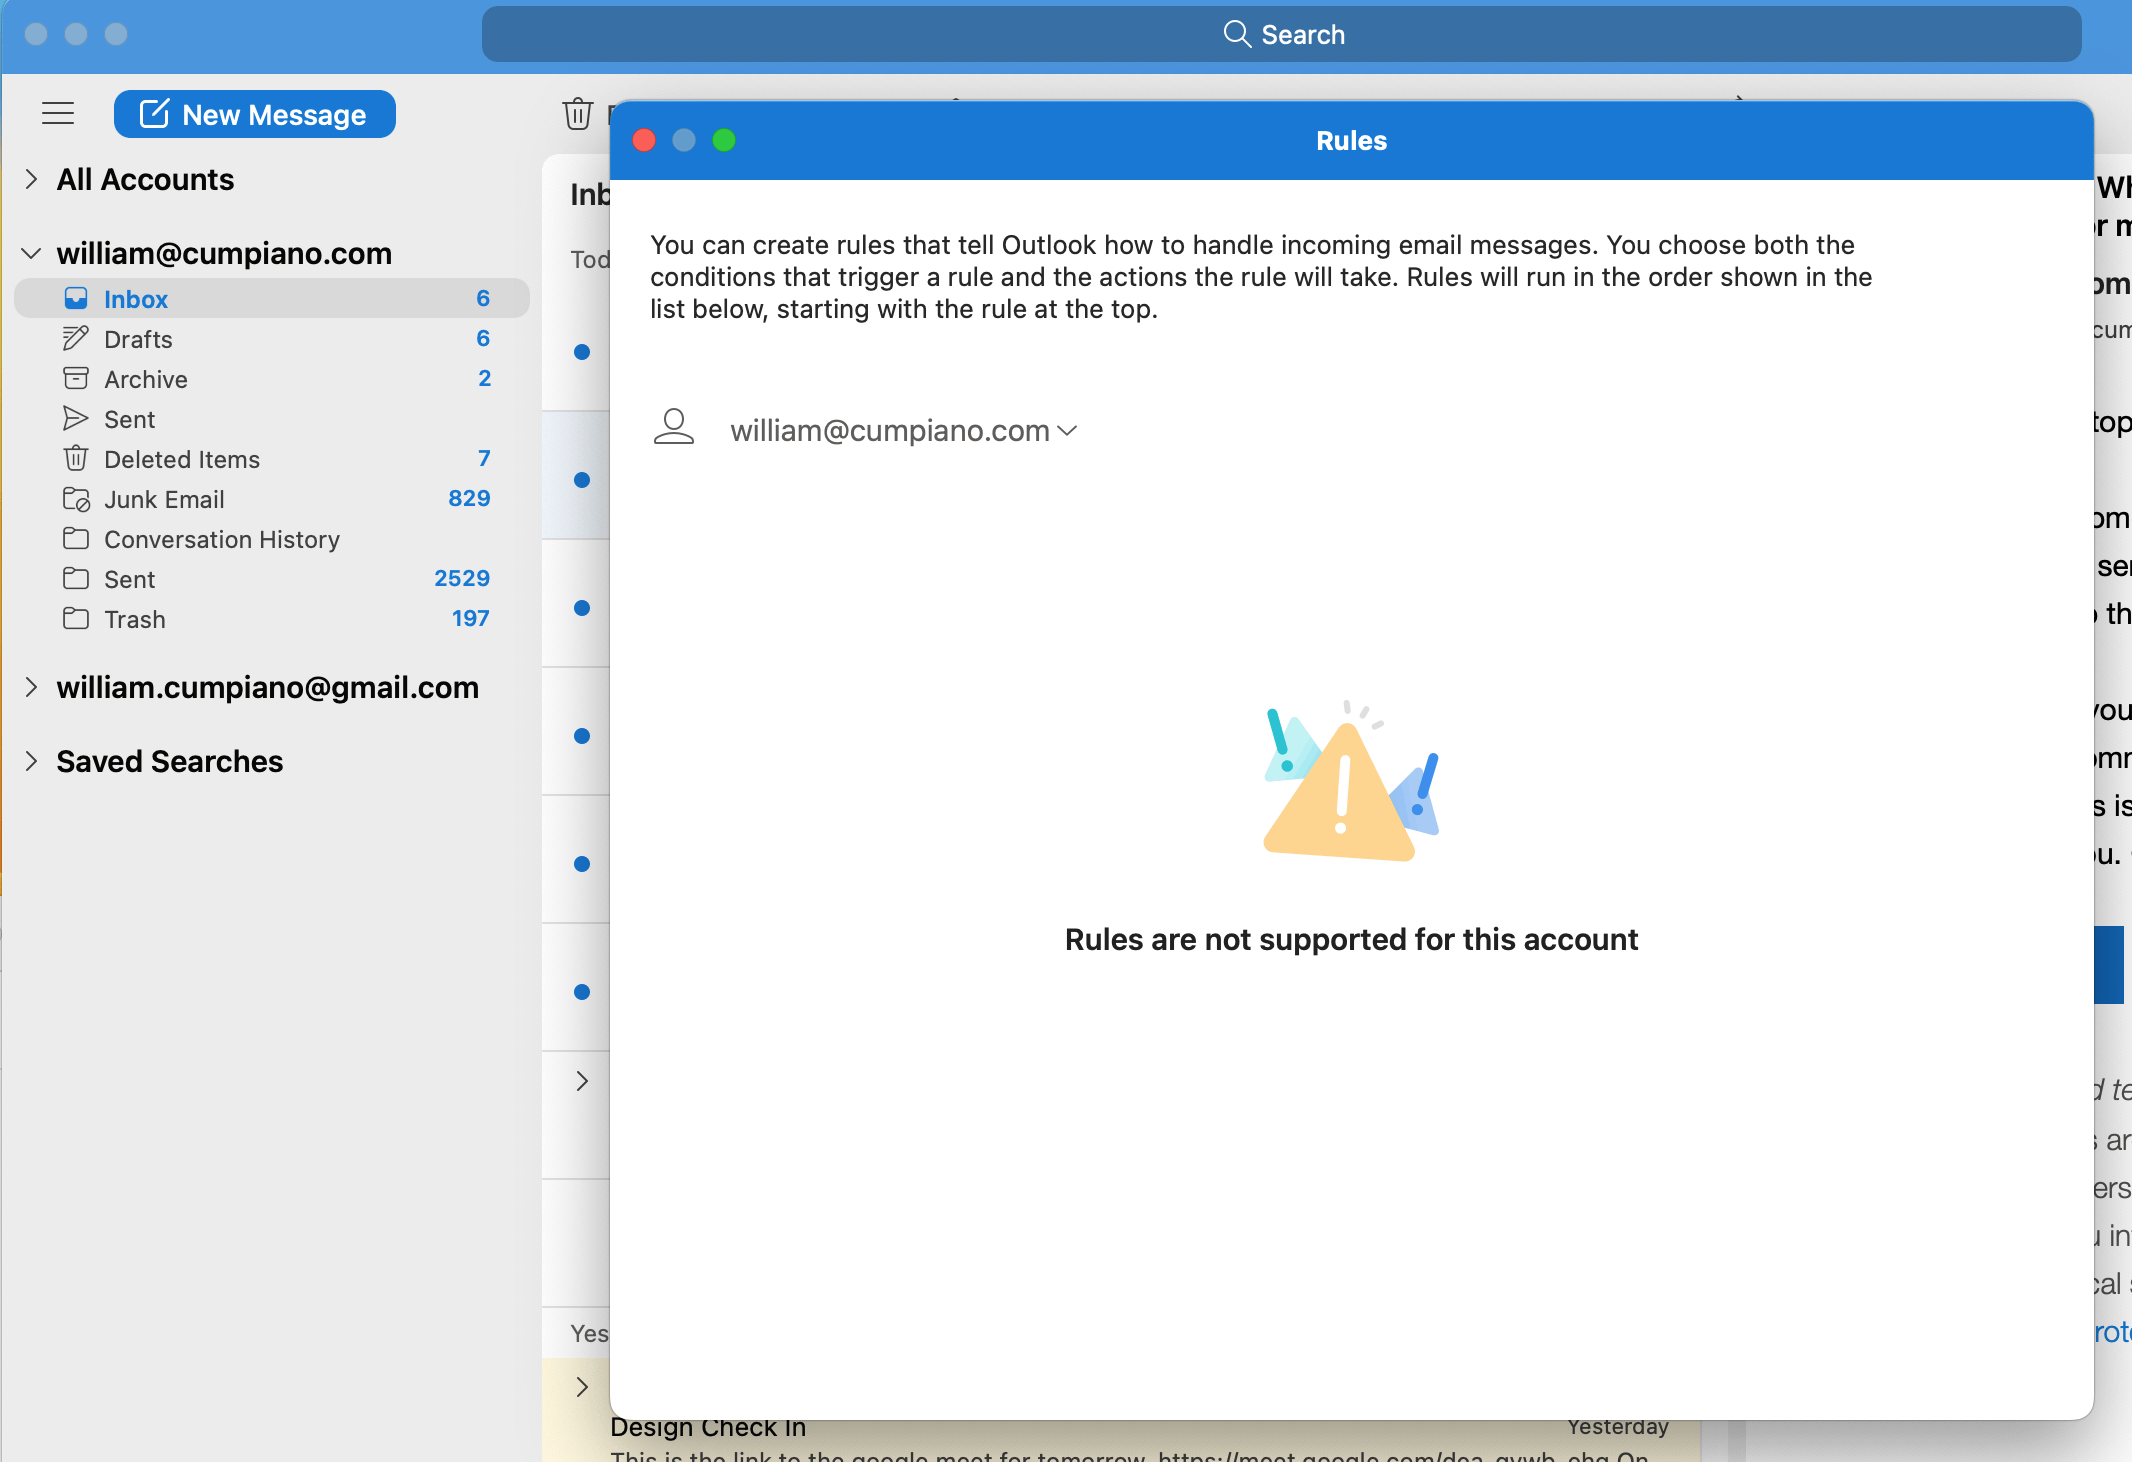Click the Trash count 197
The height and width of the screenshot is (1462, 2132).
click(x=471, y=619)
